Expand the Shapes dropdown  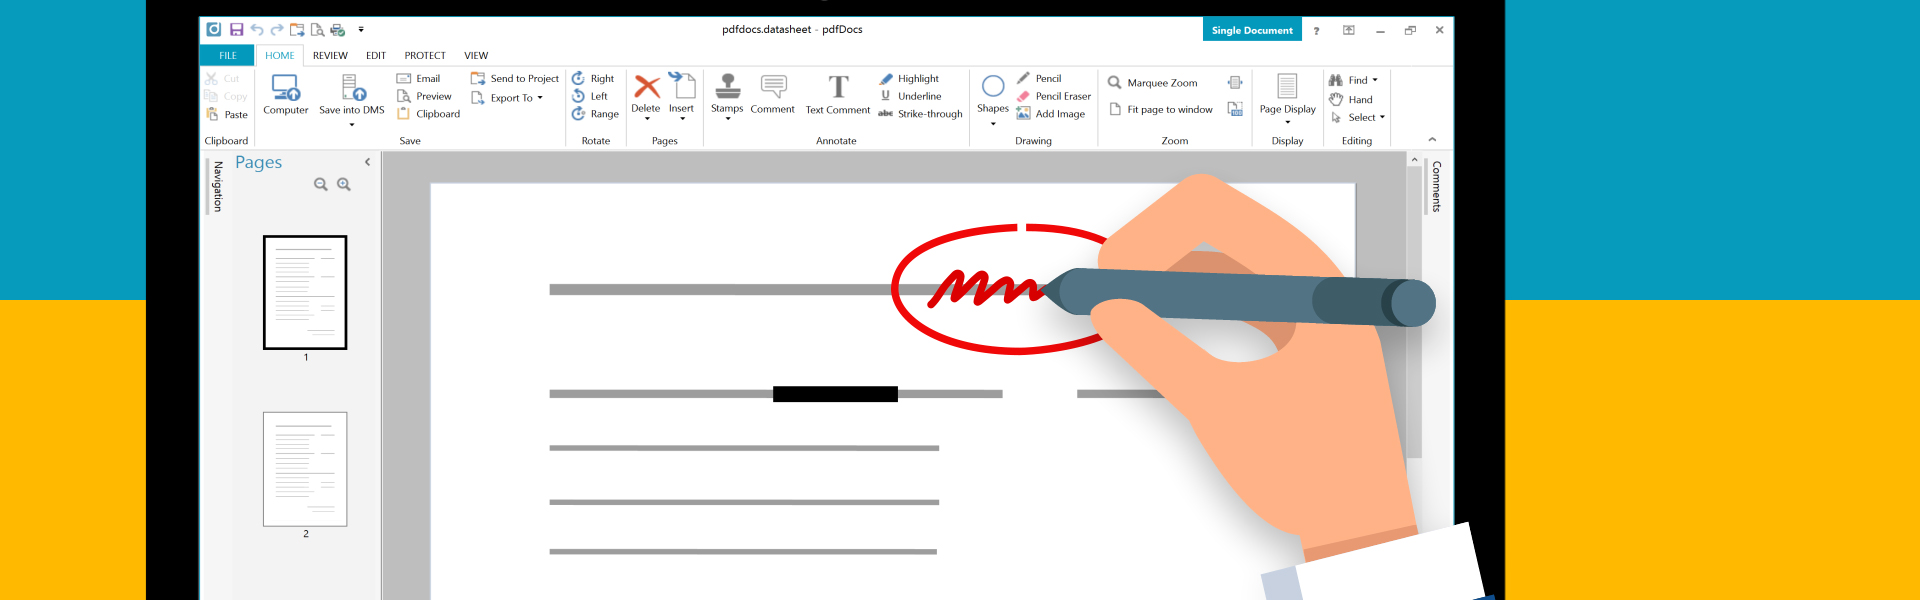(993, 123)
